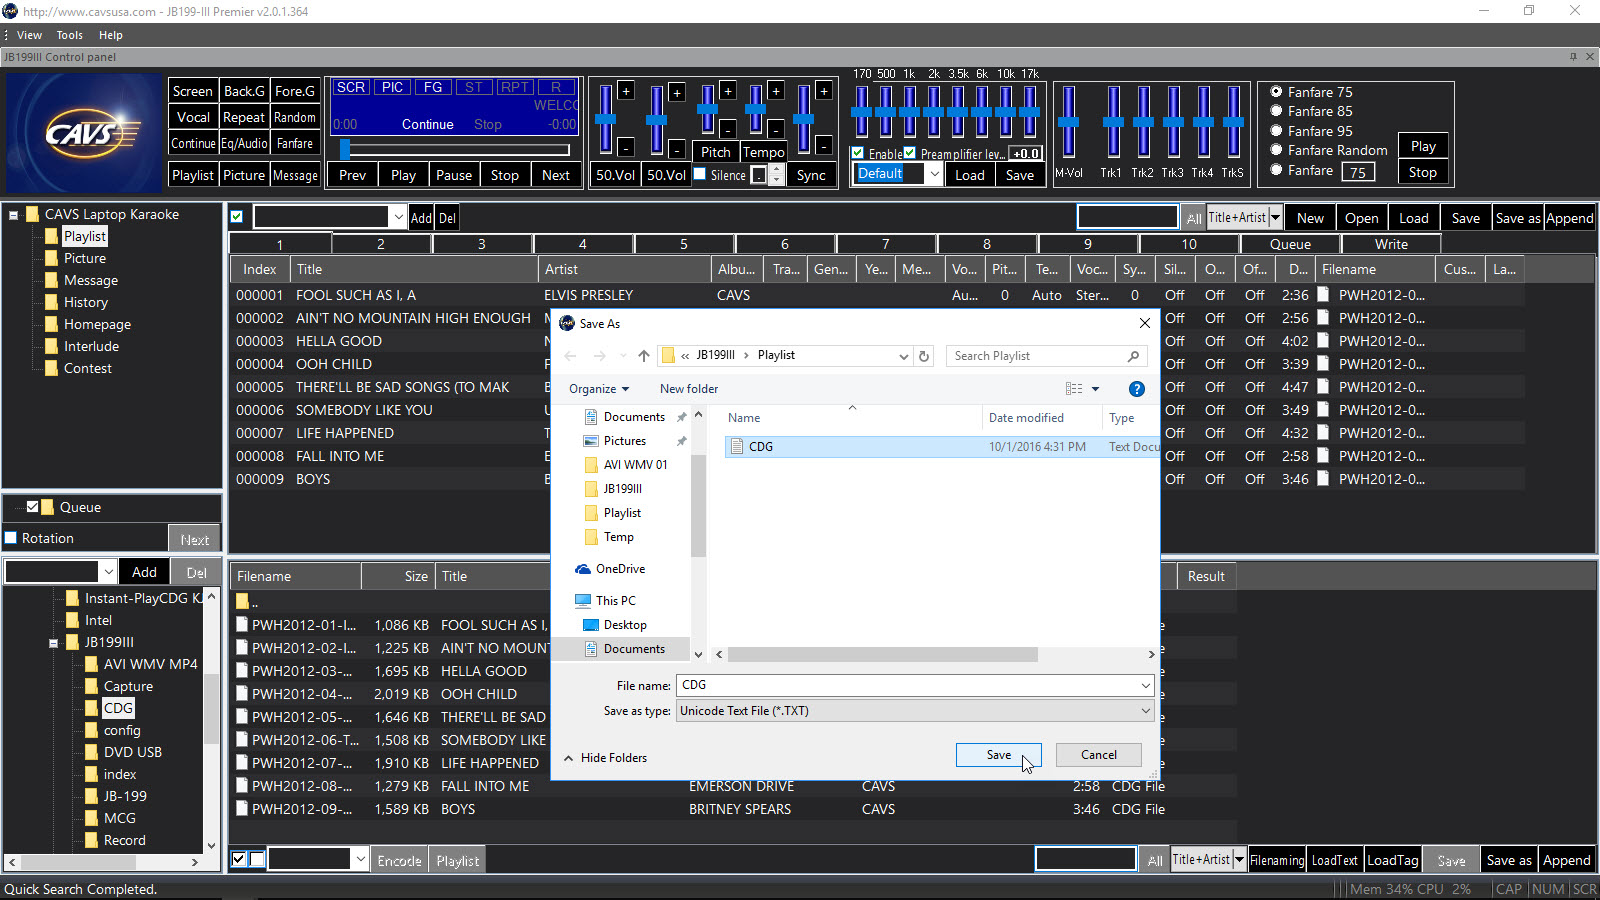Adjust the 170 Hz equalizer band slider
This screenshot has height=900, width=1600.
coord(861,112)
